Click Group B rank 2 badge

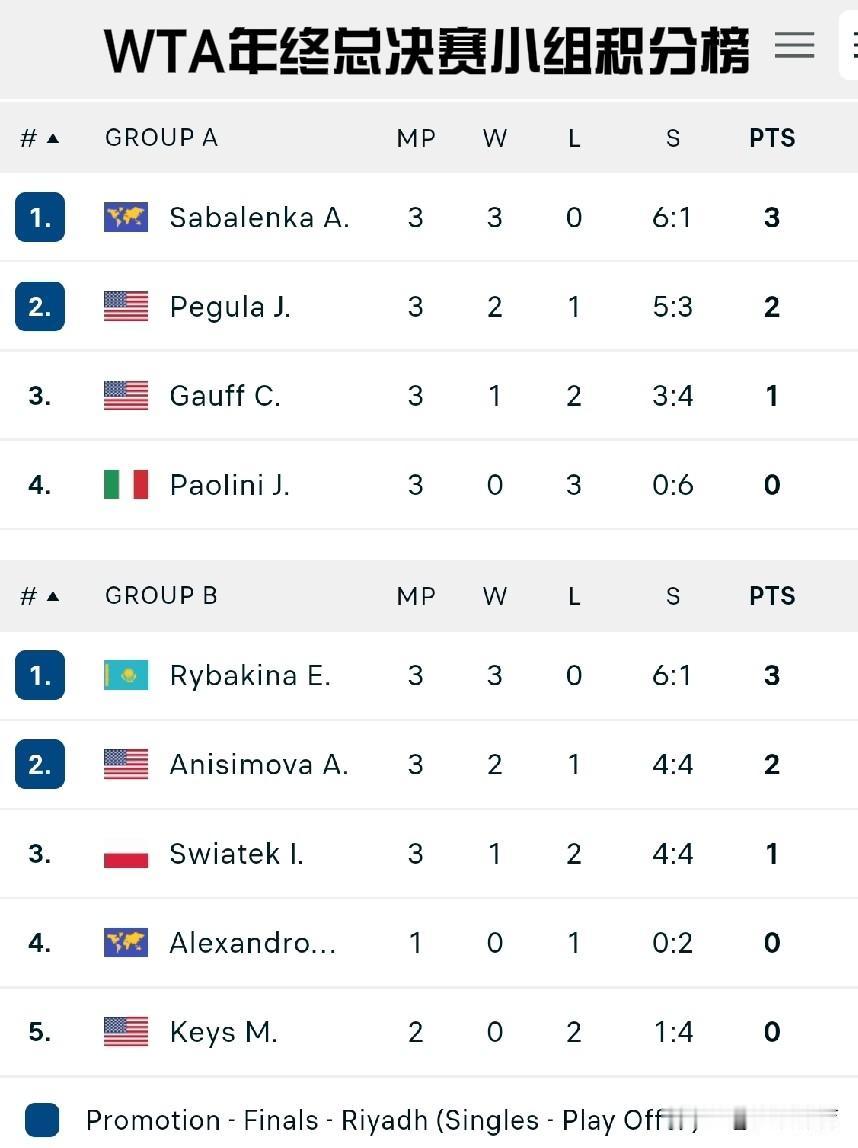[40, 765]
